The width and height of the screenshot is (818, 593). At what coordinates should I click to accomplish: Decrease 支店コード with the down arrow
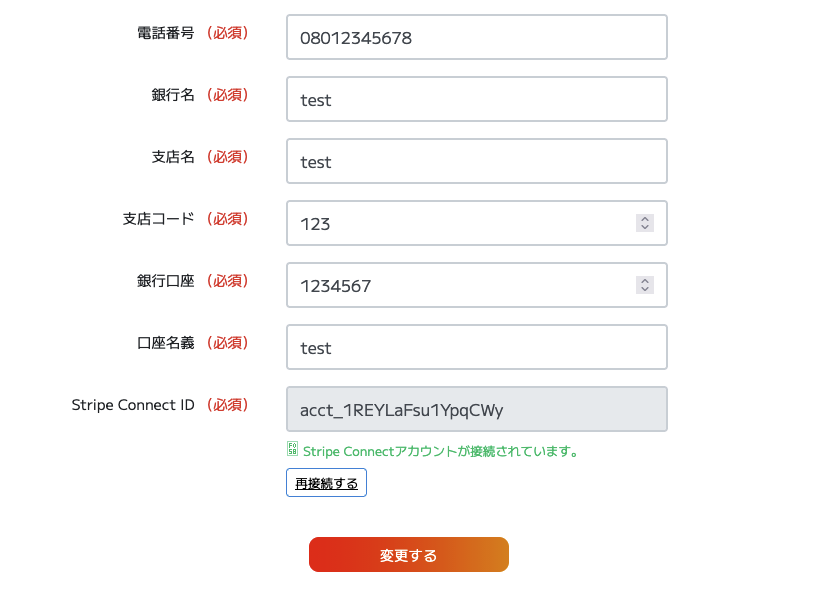645,228
